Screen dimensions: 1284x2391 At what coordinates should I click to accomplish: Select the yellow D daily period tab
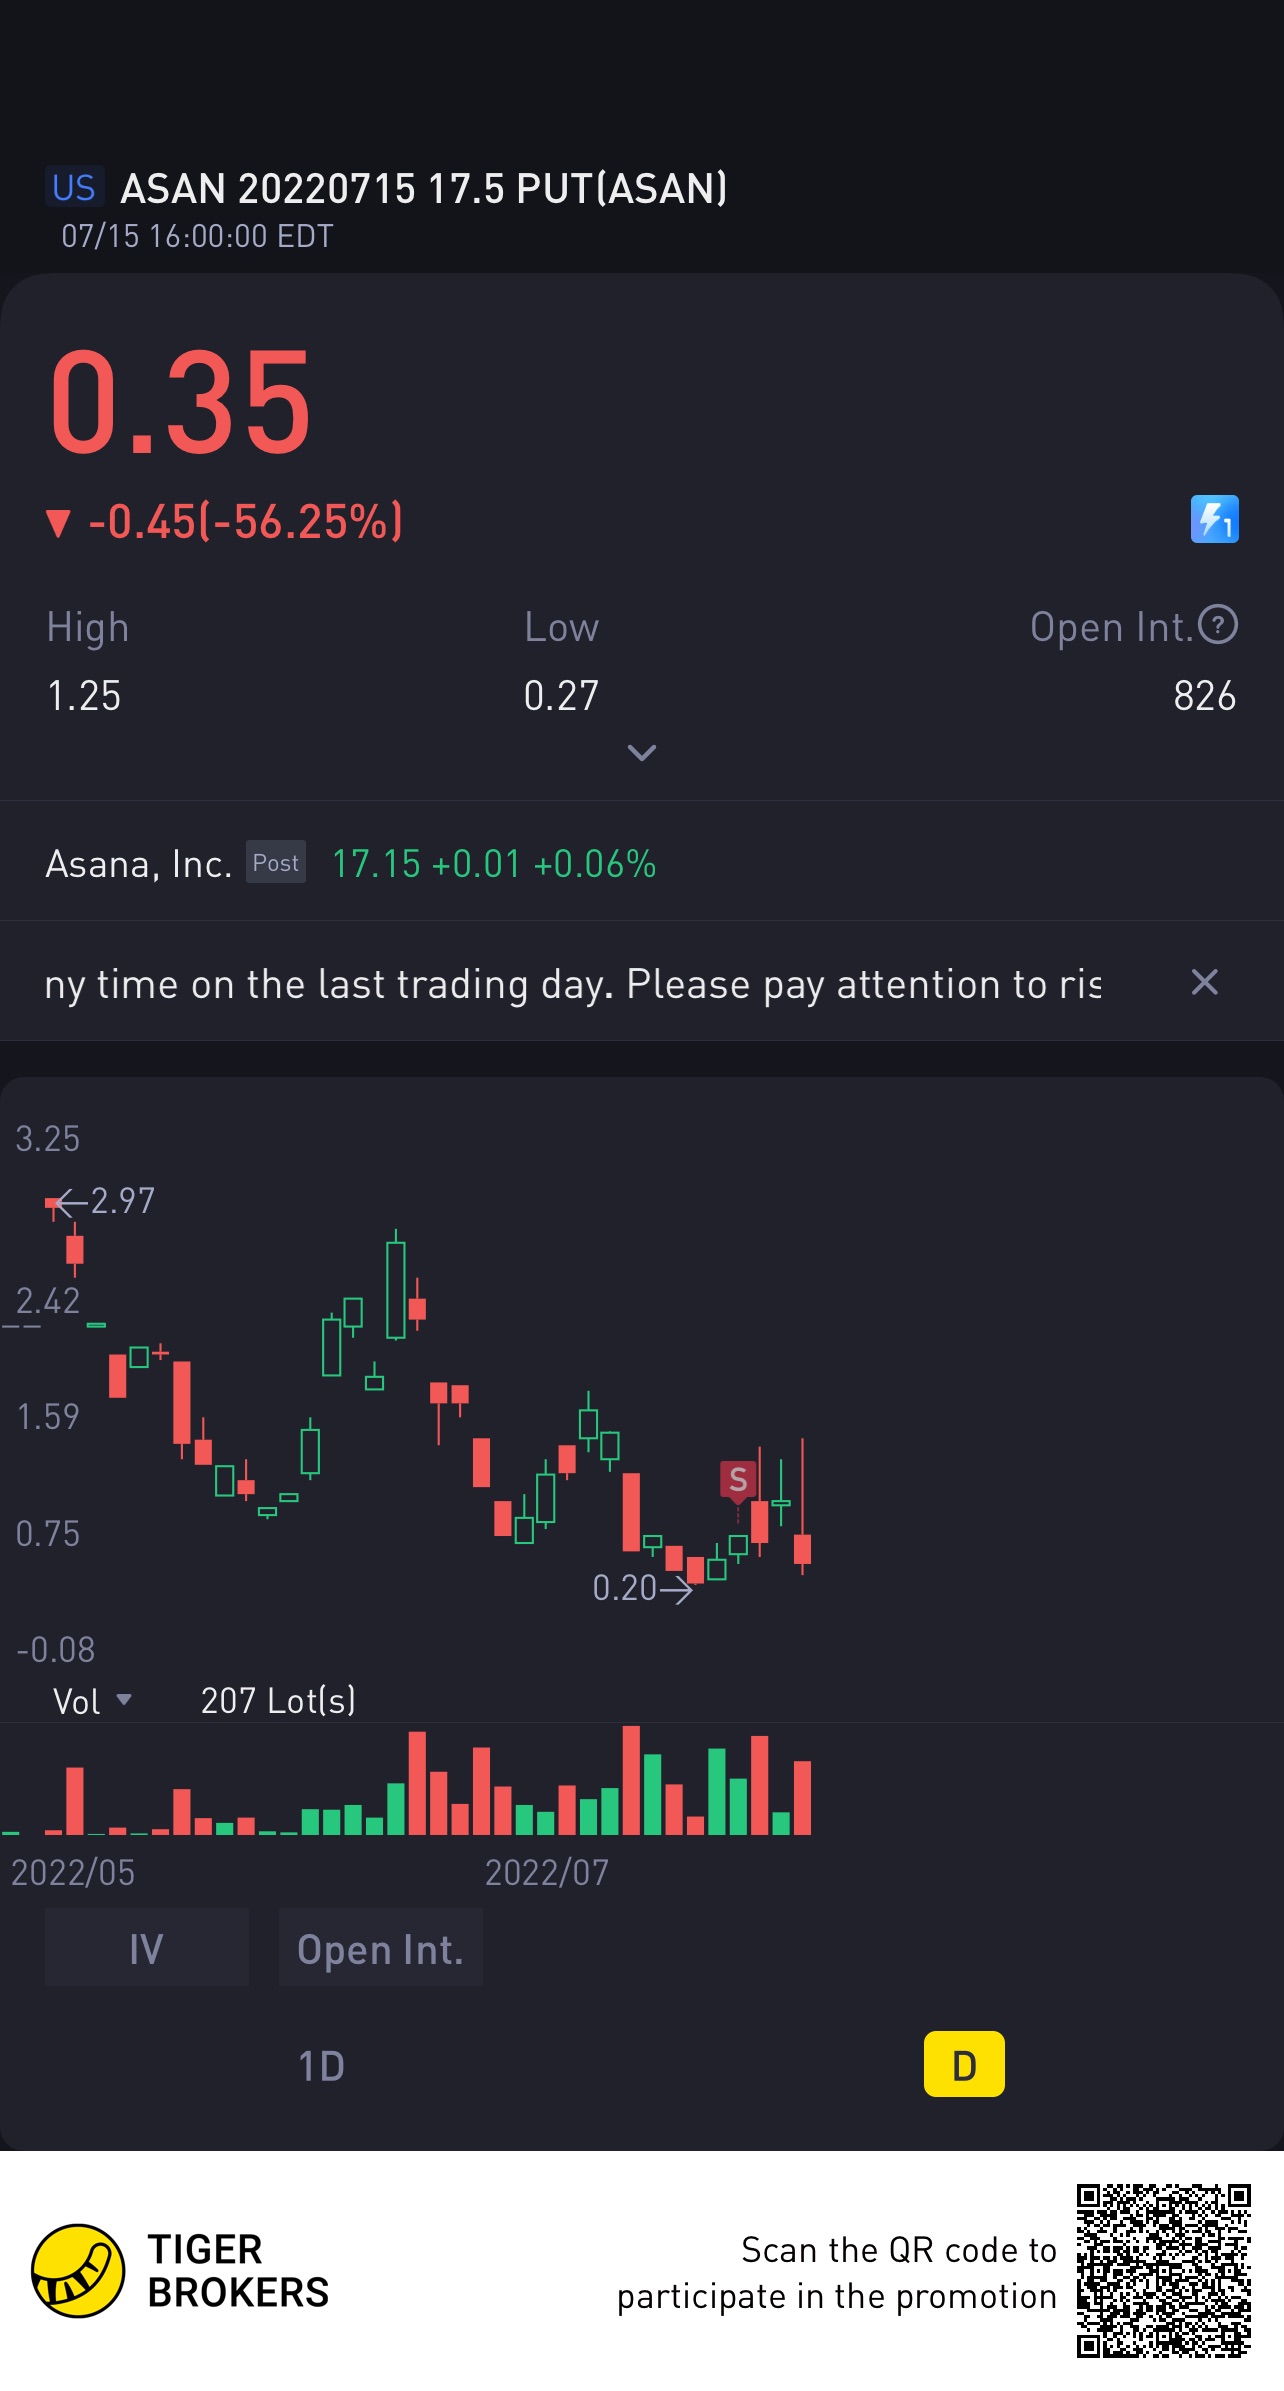tap(964, 2064)
